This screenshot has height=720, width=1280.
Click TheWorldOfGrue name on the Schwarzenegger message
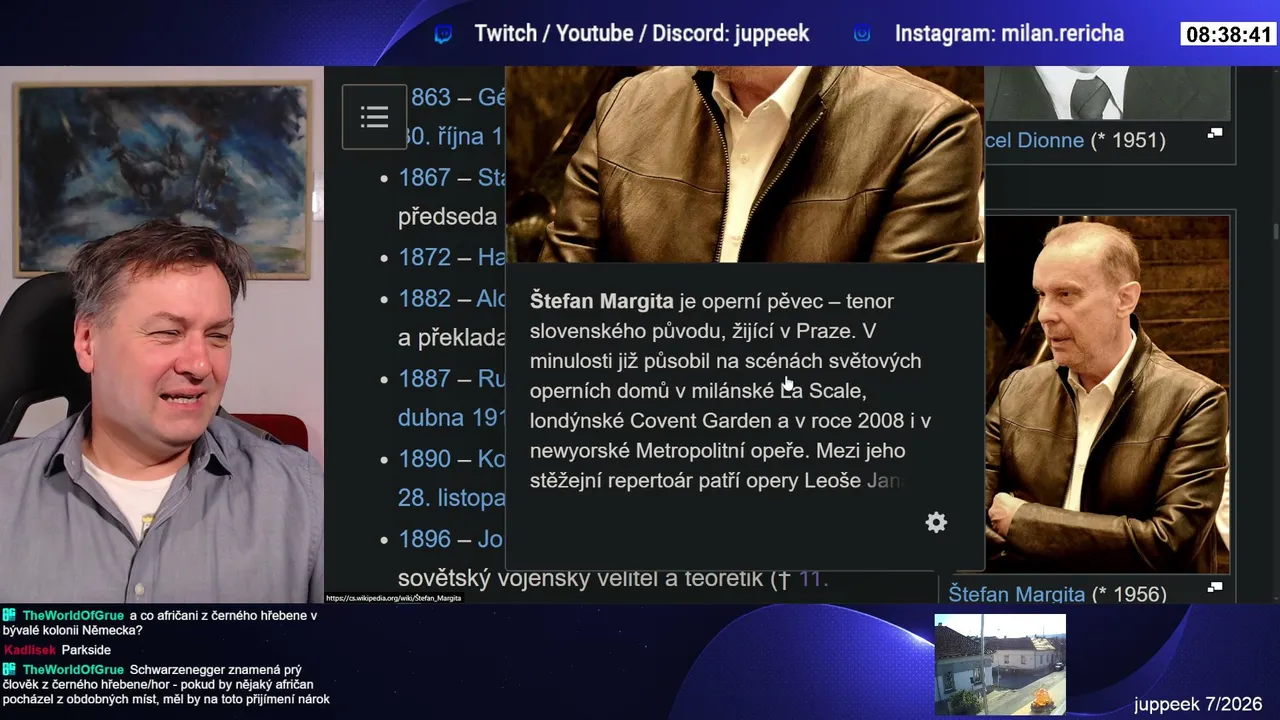click(73, 670)
